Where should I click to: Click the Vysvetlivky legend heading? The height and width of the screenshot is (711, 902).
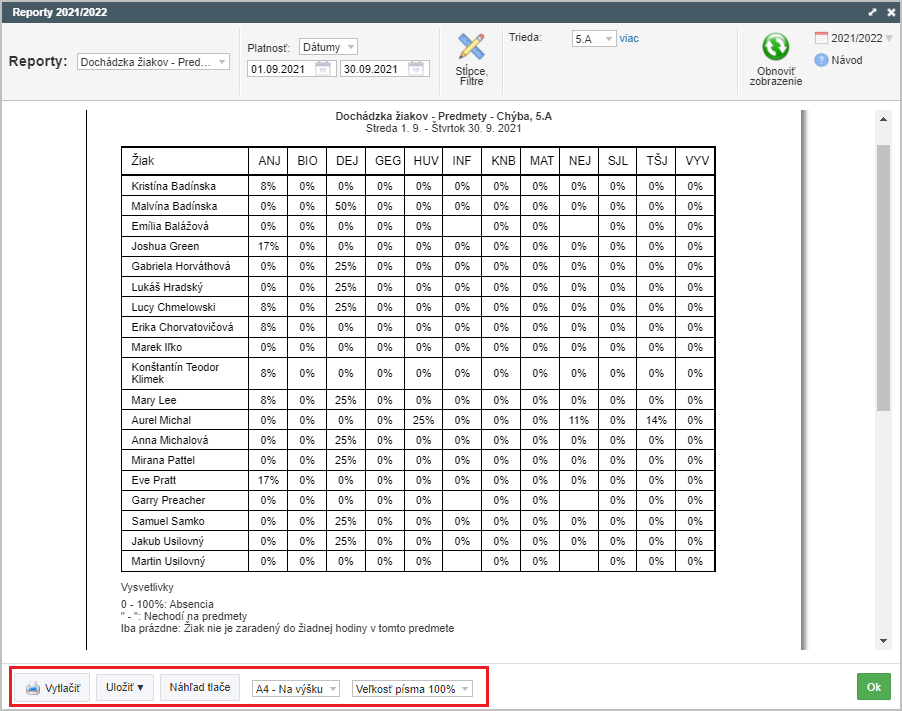(147, 587)
